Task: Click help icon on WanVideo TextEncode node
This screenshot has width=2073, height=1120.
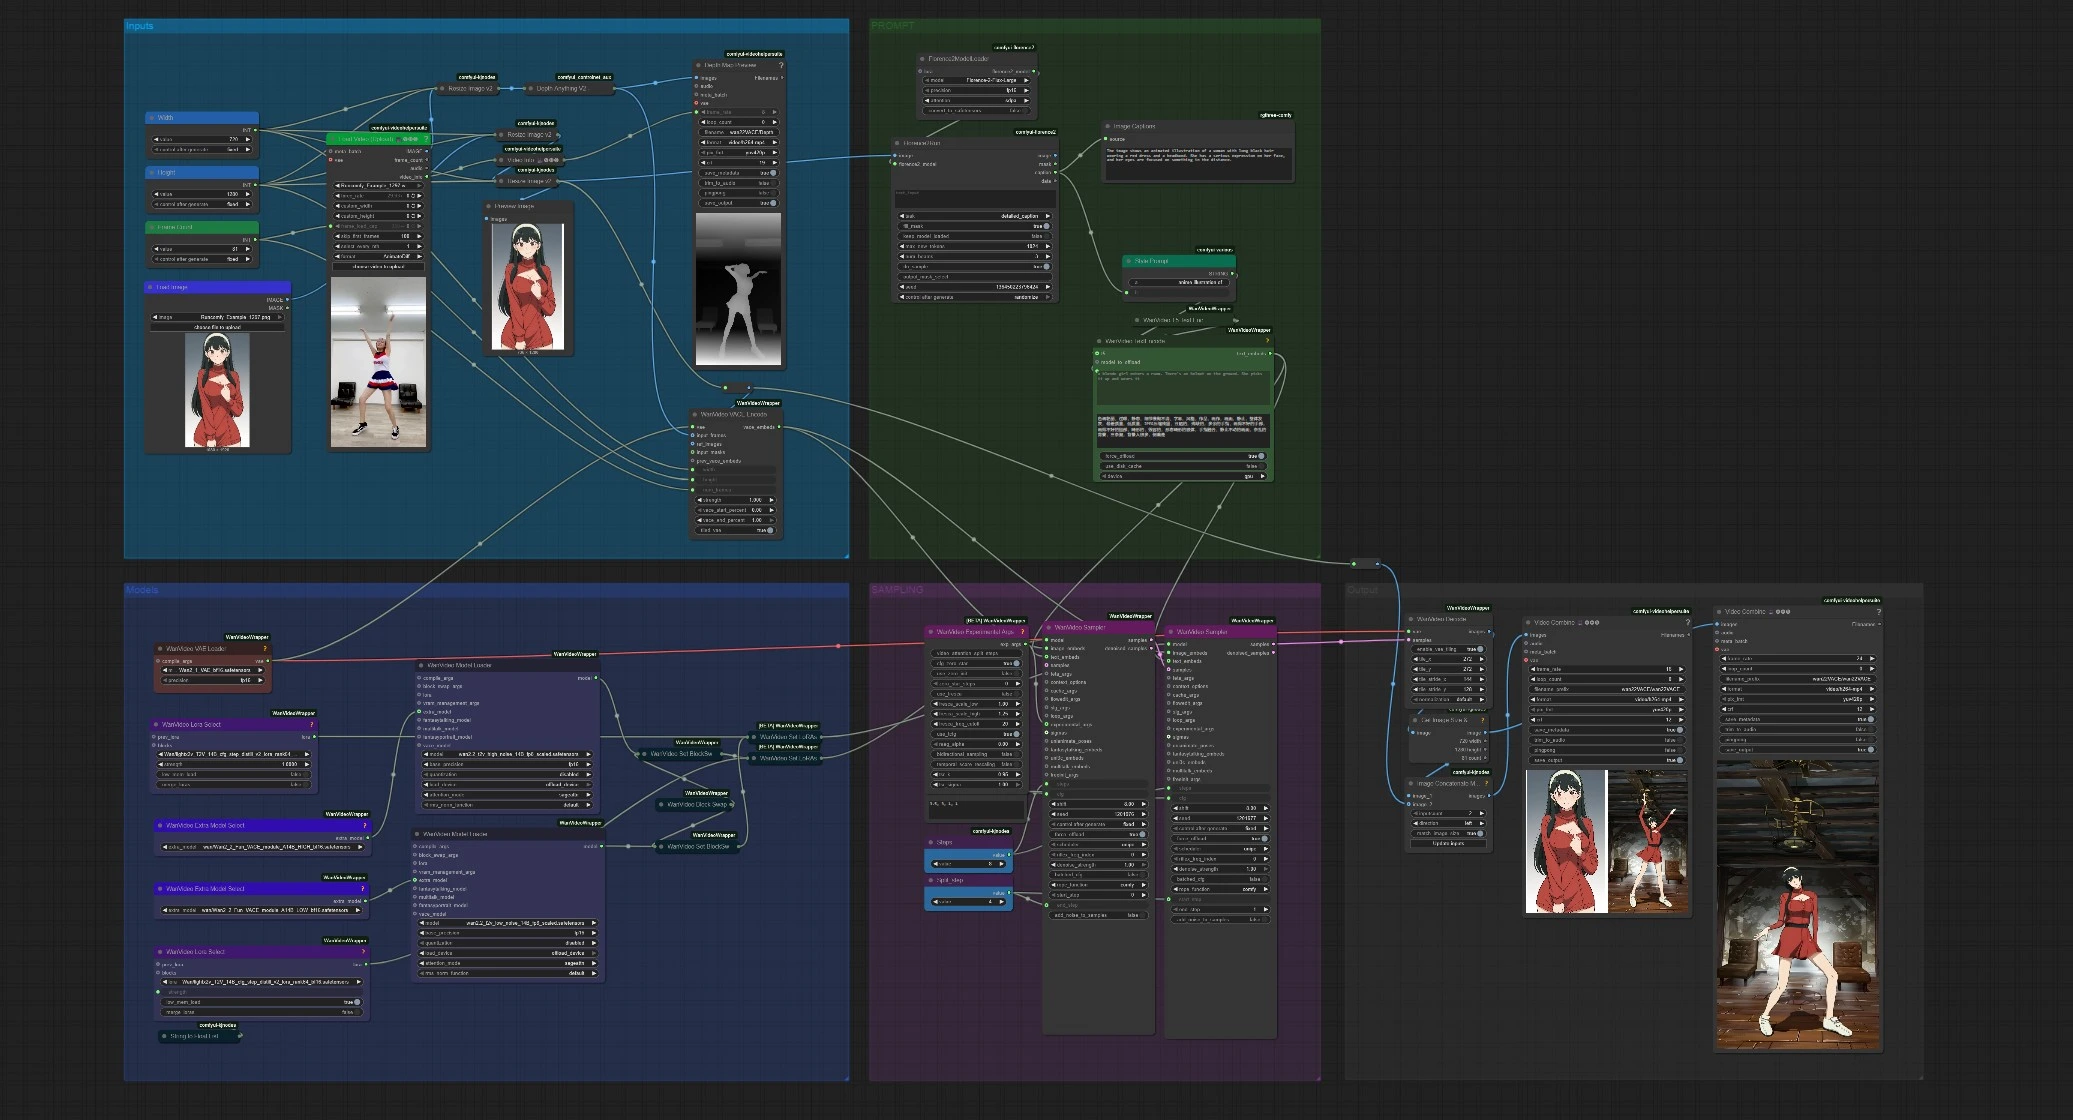Action: tap(1267, 341)
